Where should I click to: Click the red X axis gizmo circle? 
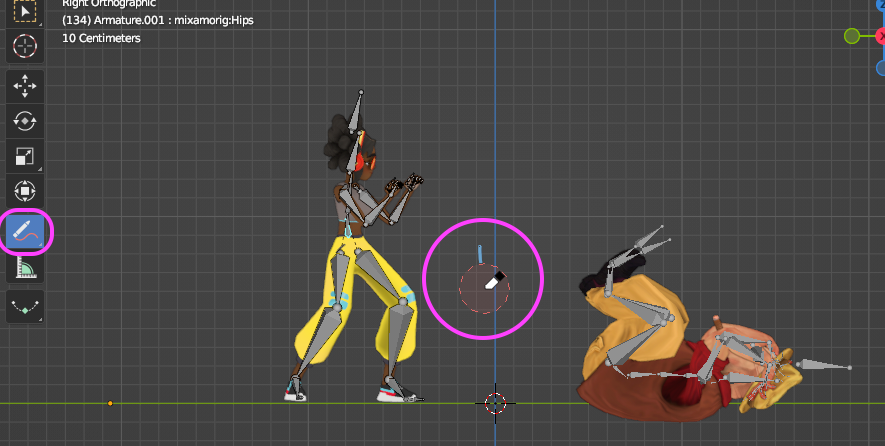[x=880, y=36]
